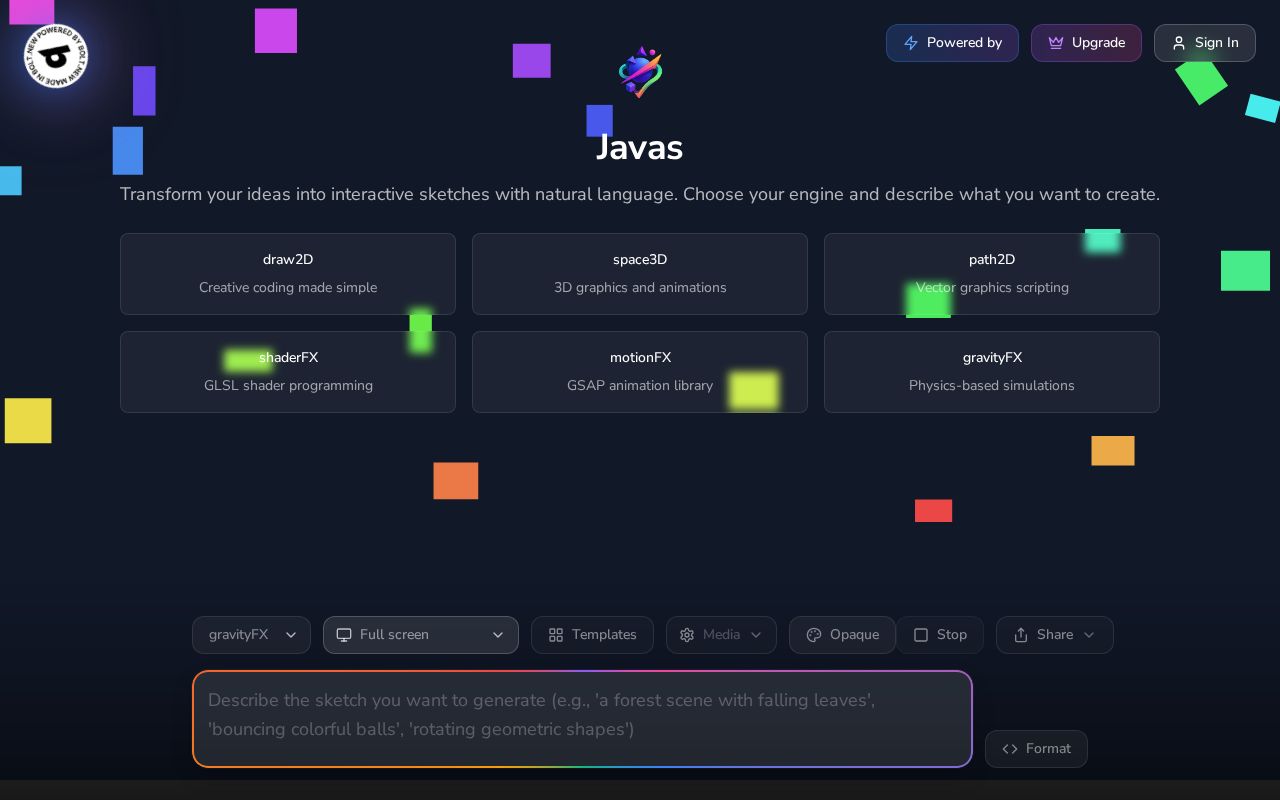1280x800 pixels.
Task: Select the space3D engine card
Action: [x=640, y=274]
